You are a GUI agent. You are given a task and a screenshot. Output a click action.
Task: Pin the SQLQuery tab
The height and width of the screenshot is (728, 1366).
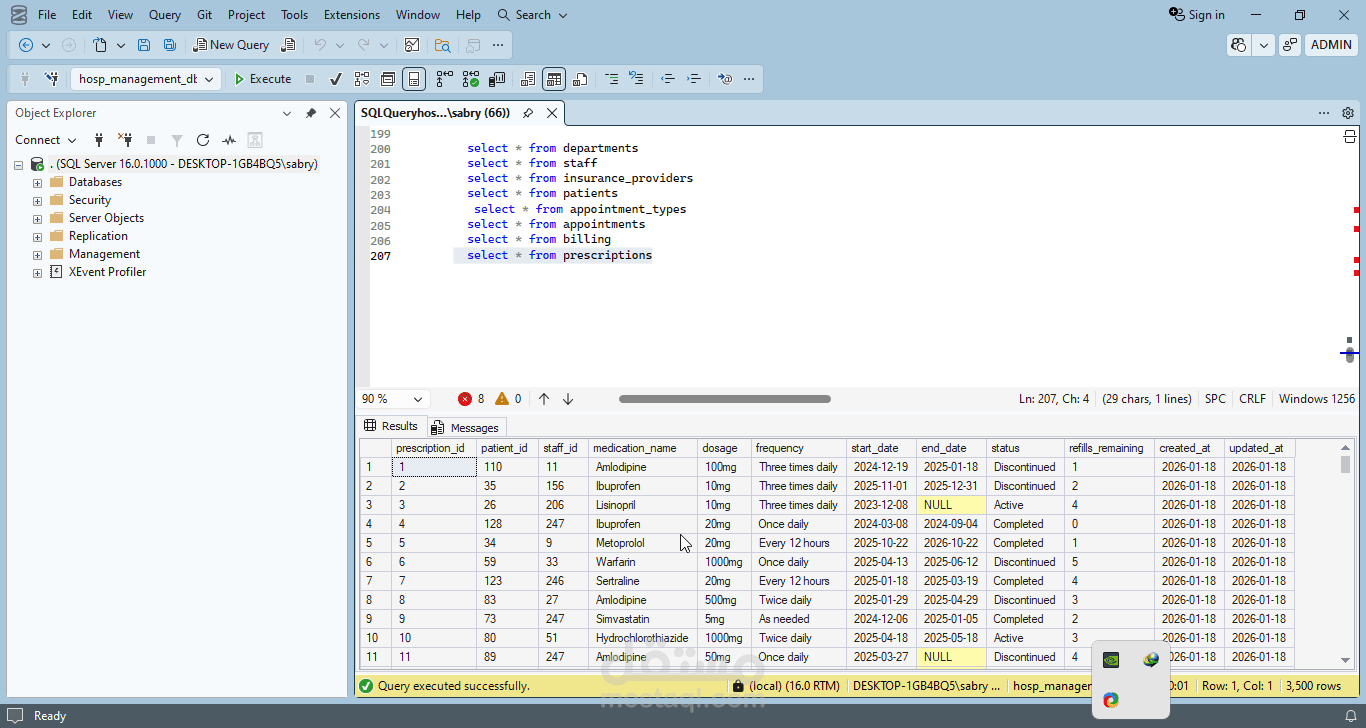528,113
